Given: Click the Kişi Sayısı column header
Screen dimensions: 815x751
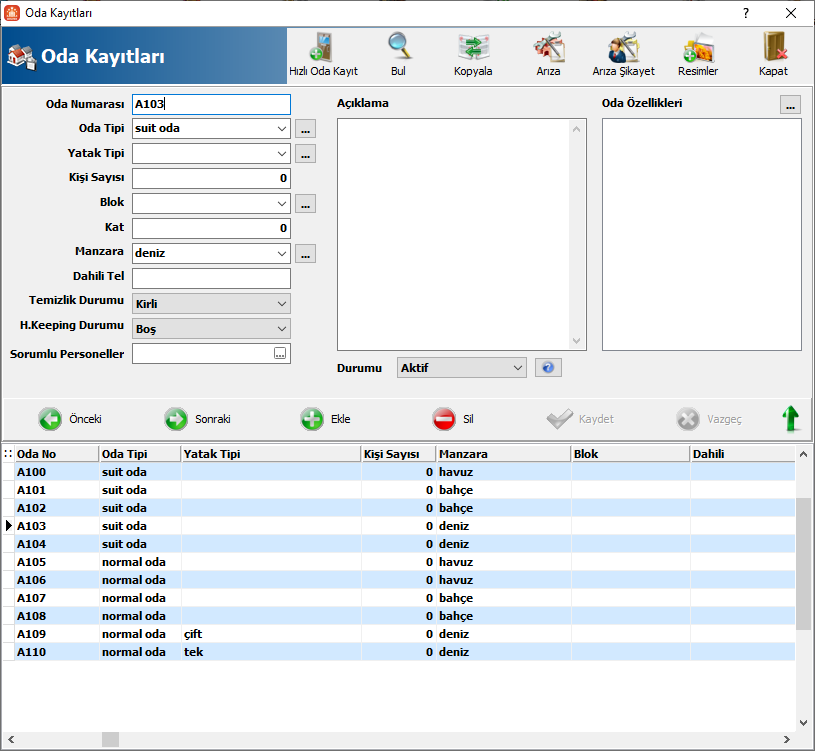Looking at the screenshot, I should [399, 454].
